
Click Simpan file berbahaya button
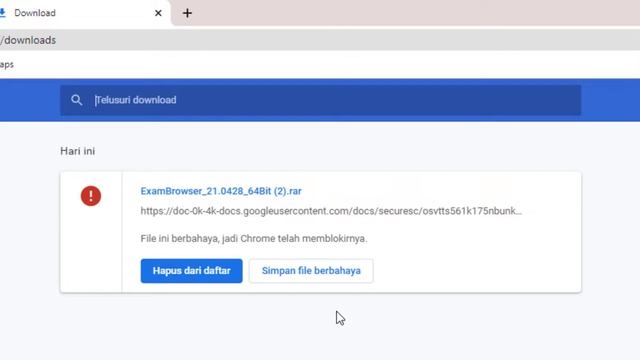pyautogui.click(x=311, y=271)
